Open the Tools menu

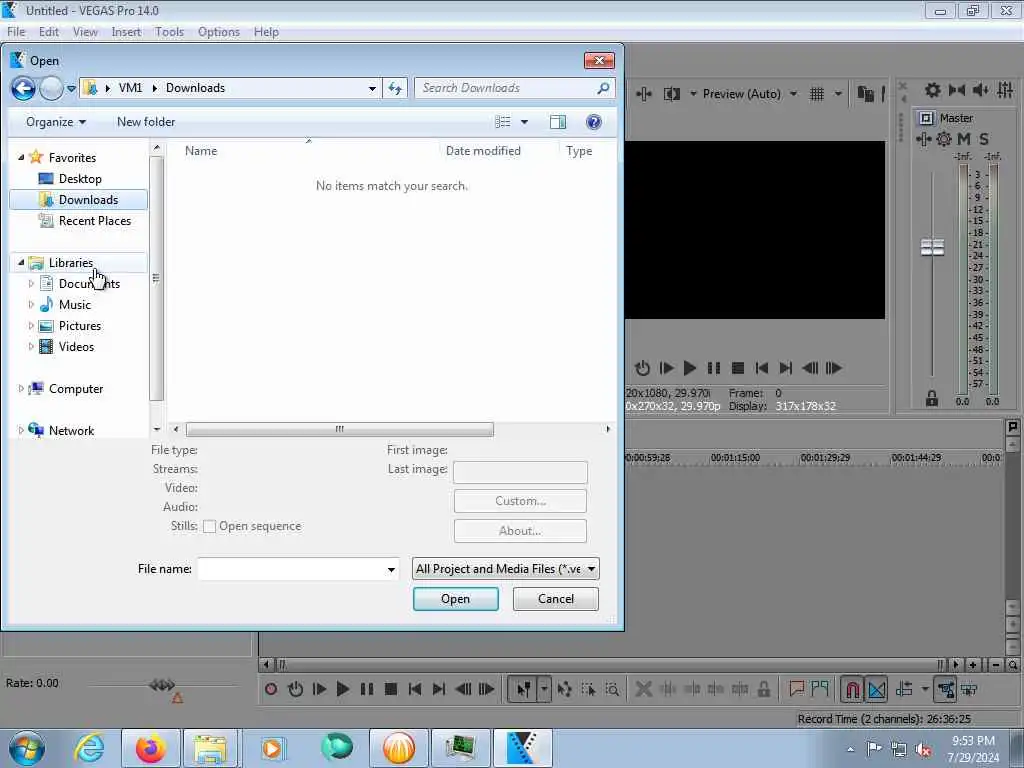(x=169, y=32)
